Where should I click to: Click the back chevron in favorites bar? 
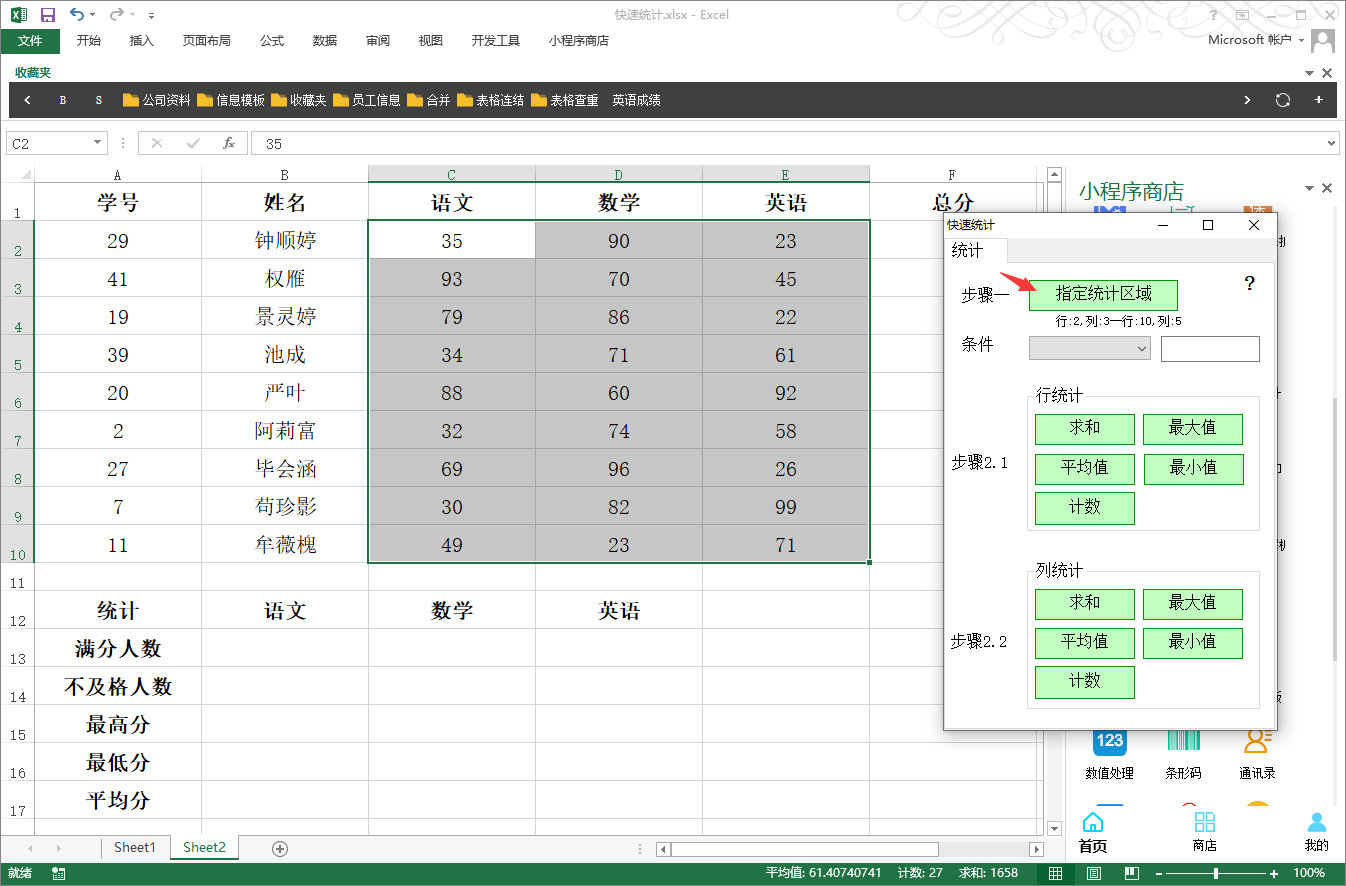click(x=27, y=100)
